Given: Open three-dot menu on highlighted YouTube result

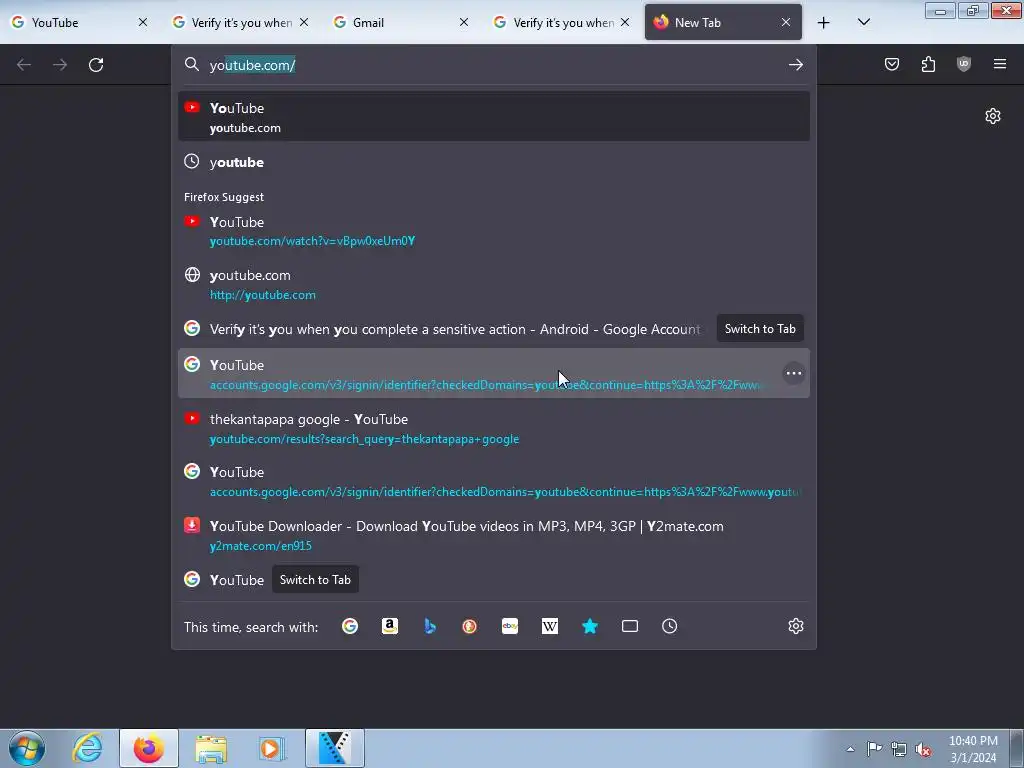Looking at the screenshot, I should pos(793,374).
